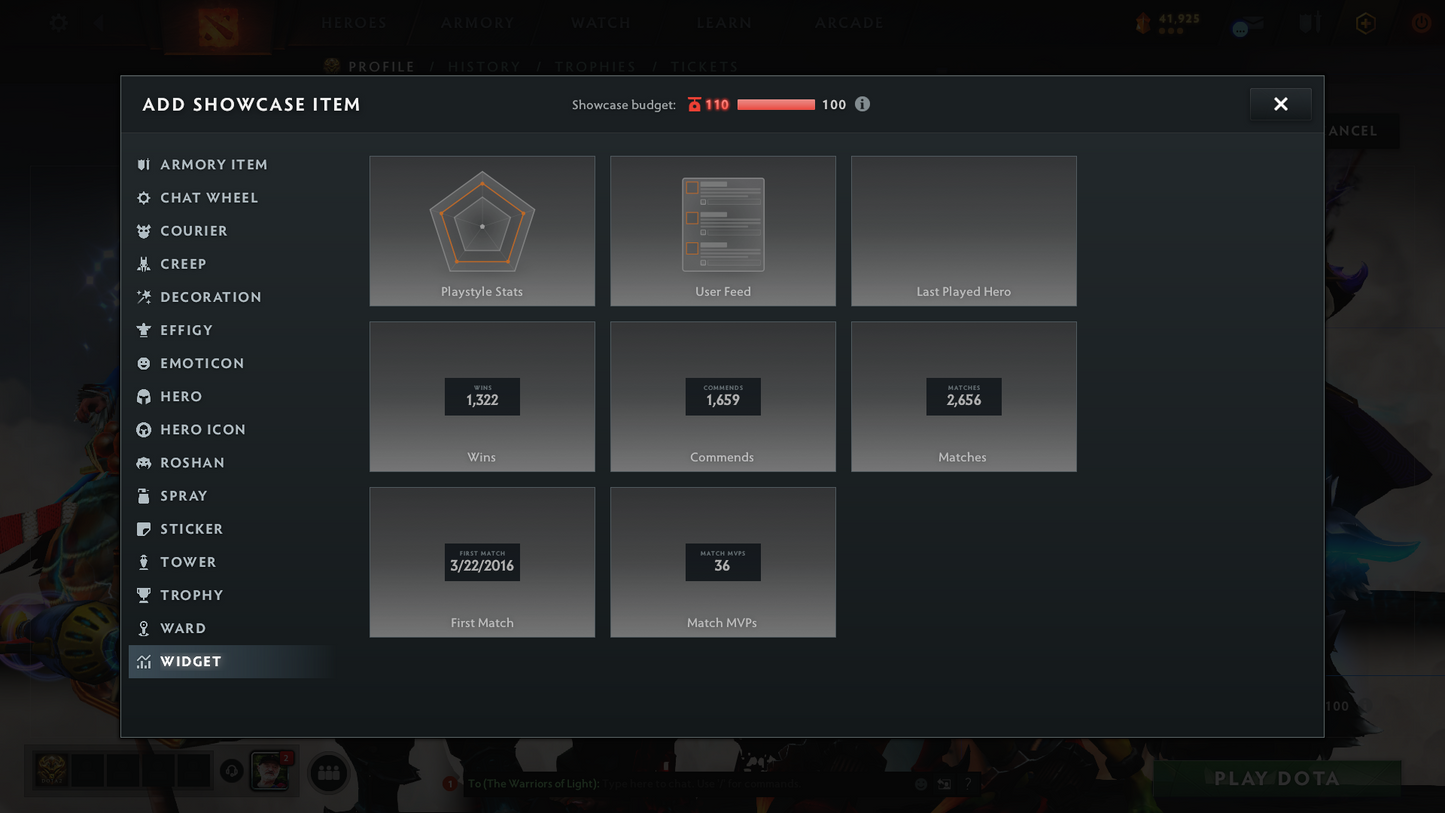This screenshot has width=1445, height=813.
Task: Open the Learn tab in top navigation
Action: click(x=724, y=23)
